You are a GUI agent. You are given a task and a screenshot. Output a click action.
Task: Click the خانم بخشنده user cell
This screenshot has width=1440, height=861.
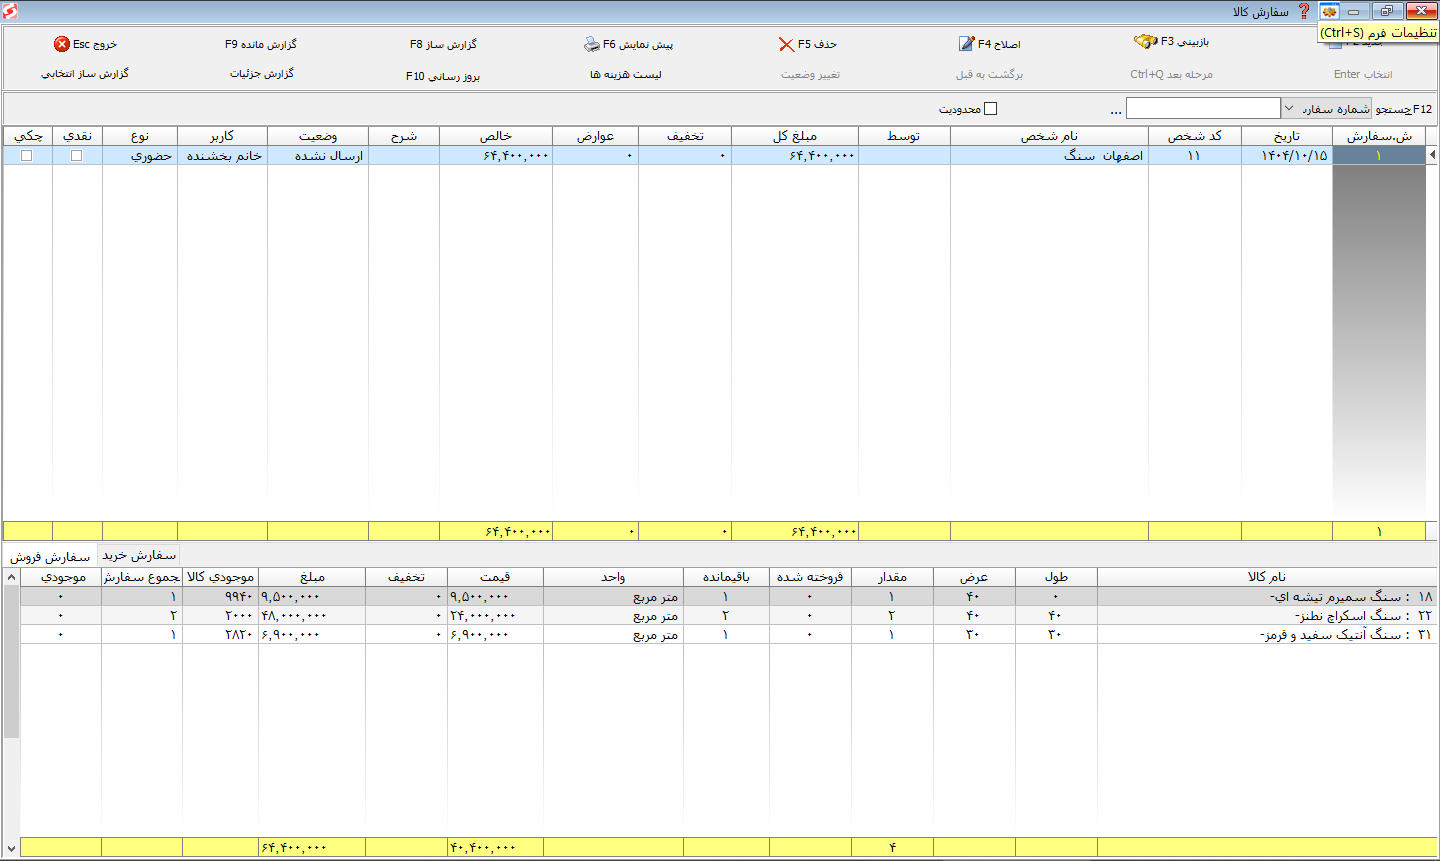(222, 156)
